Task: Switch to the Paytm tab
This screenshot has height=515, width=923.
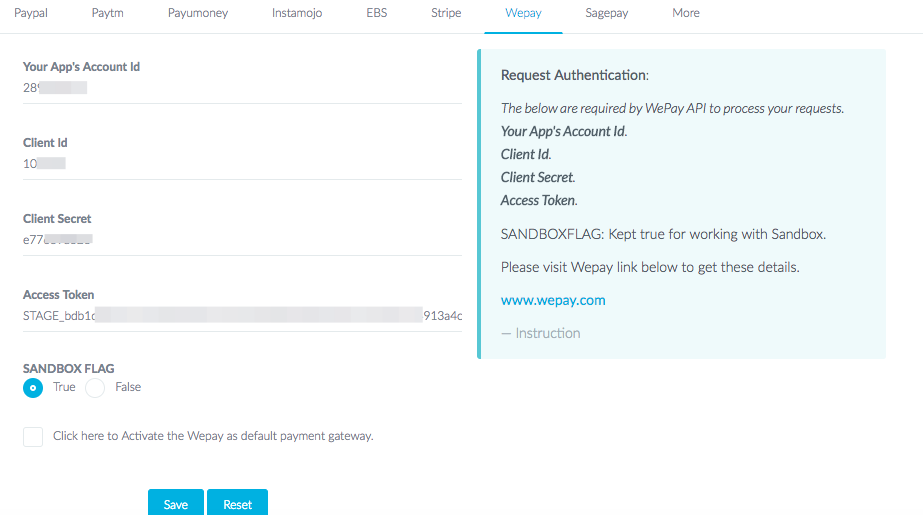Action: [x=107, y=13]
